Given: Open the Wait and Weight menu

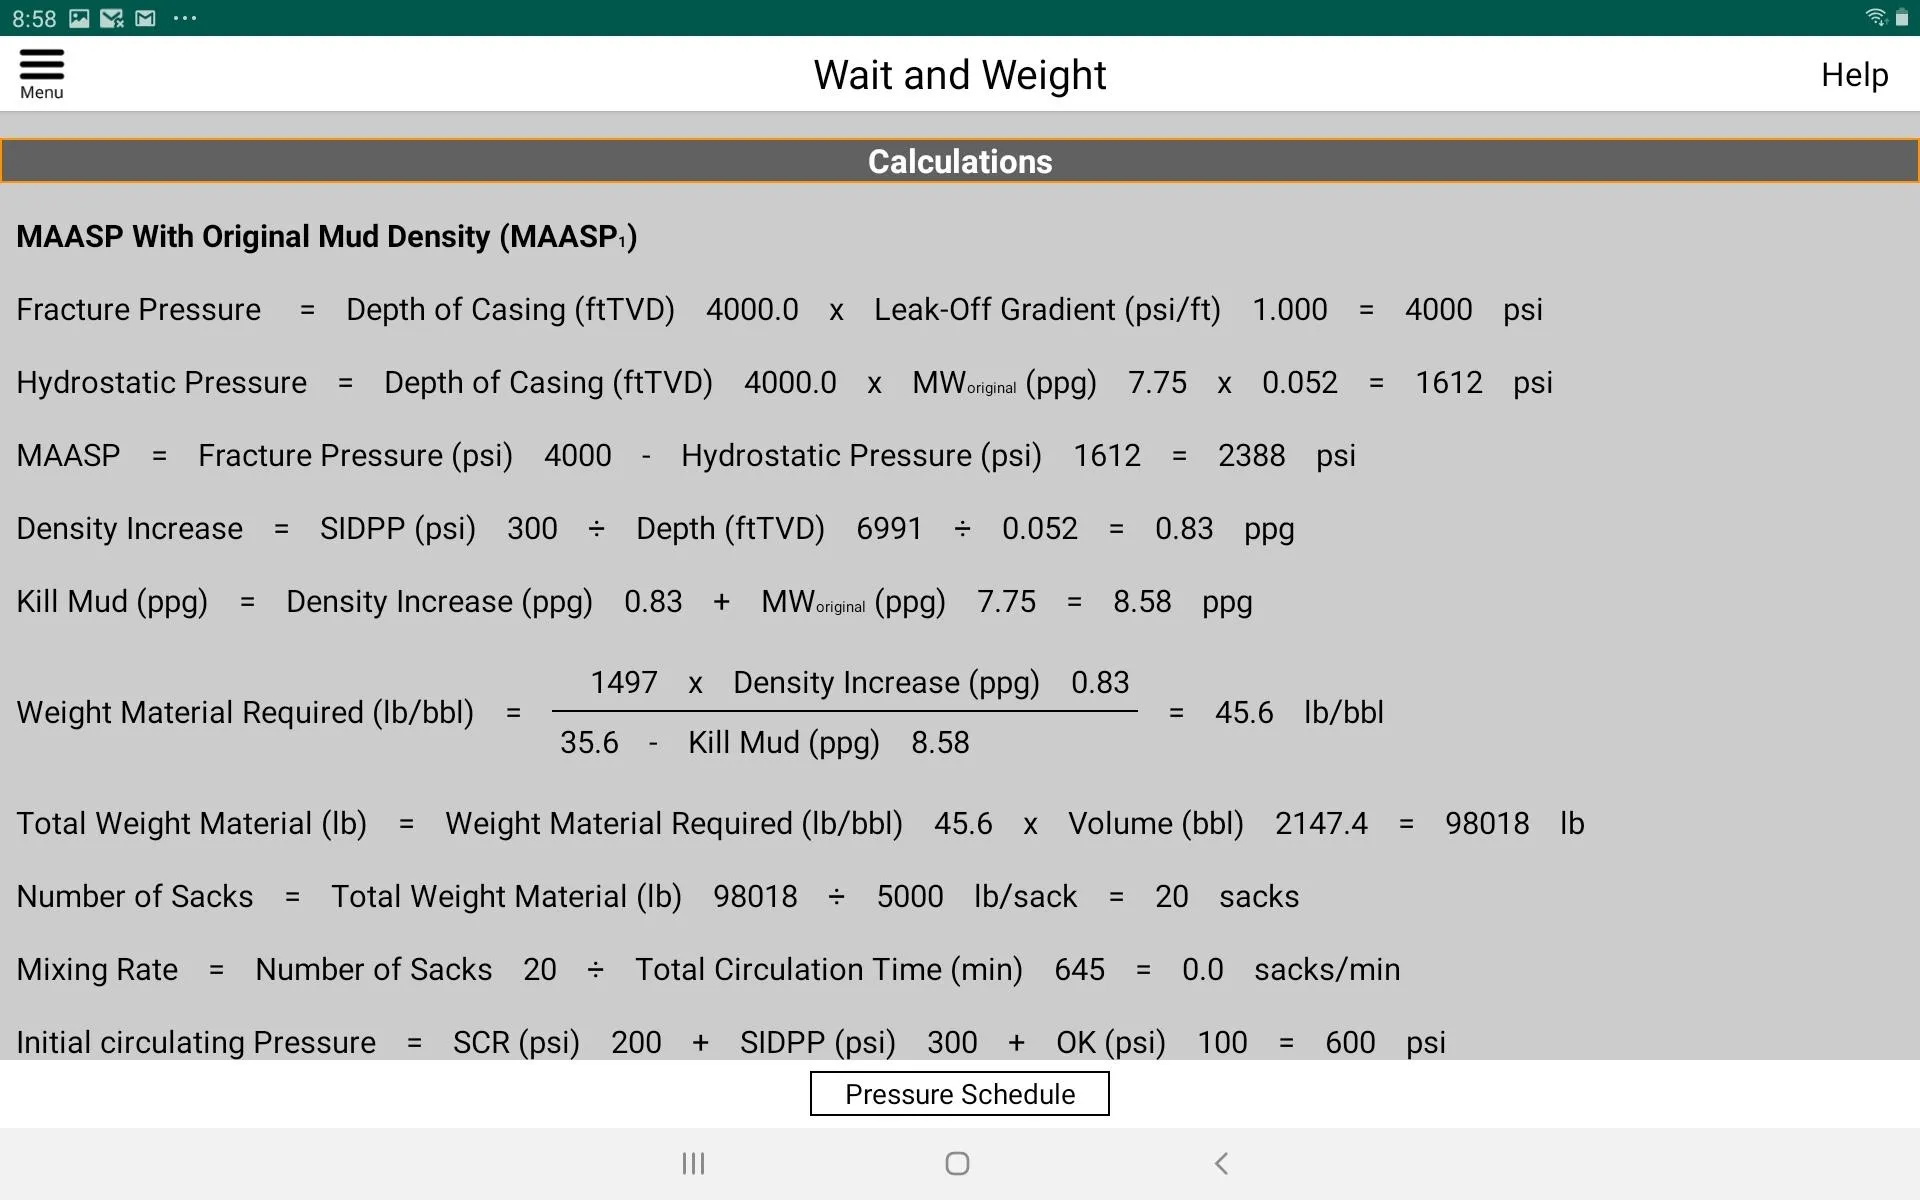Looking at the screenshot, I should tap(40, 73).
